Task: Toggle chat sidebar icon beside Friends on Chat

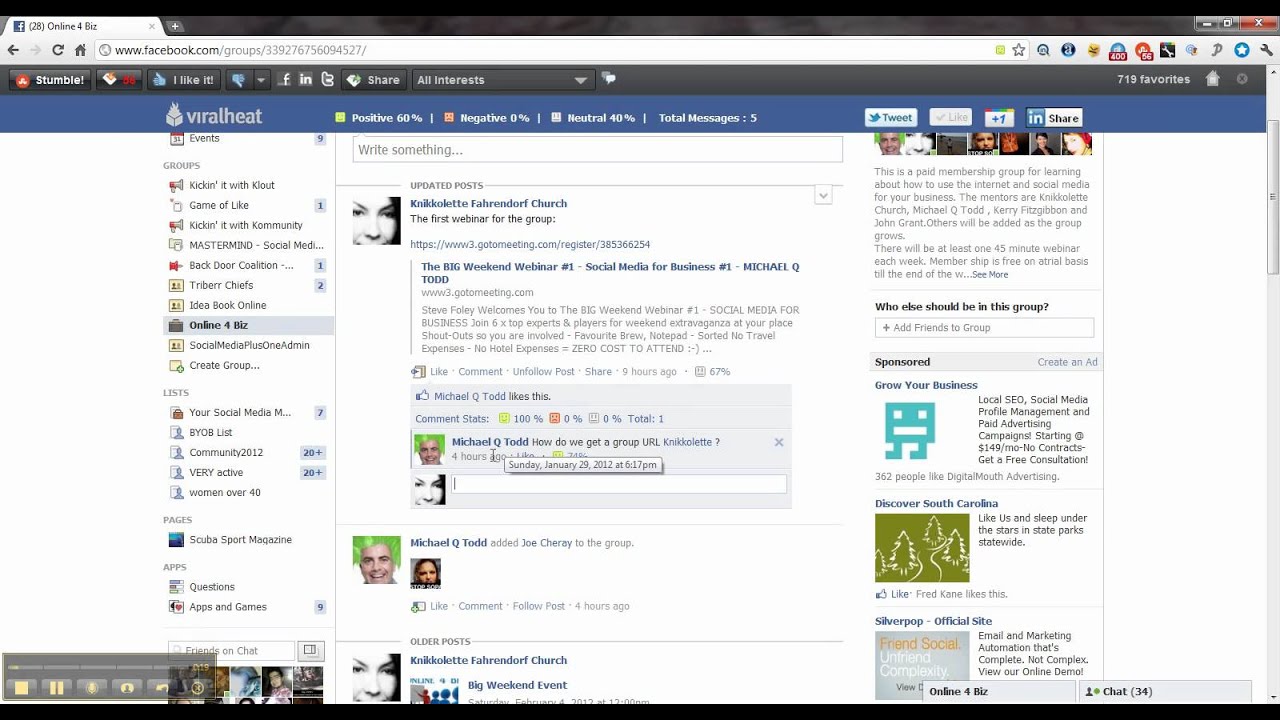Action: (x=310, y=650)
